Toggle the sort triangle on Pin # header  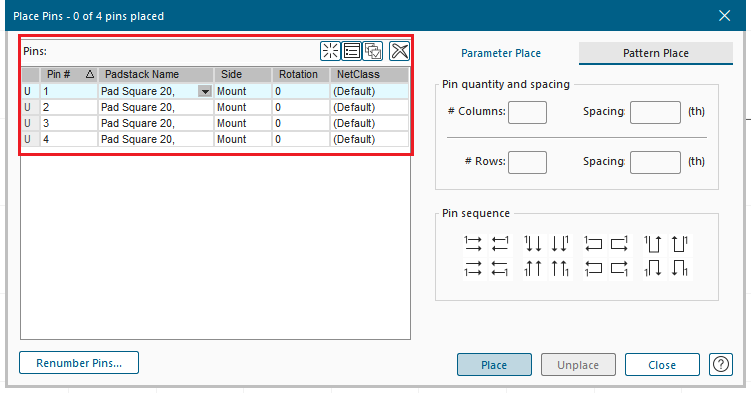pyautogui.click(x=90, y=74)
